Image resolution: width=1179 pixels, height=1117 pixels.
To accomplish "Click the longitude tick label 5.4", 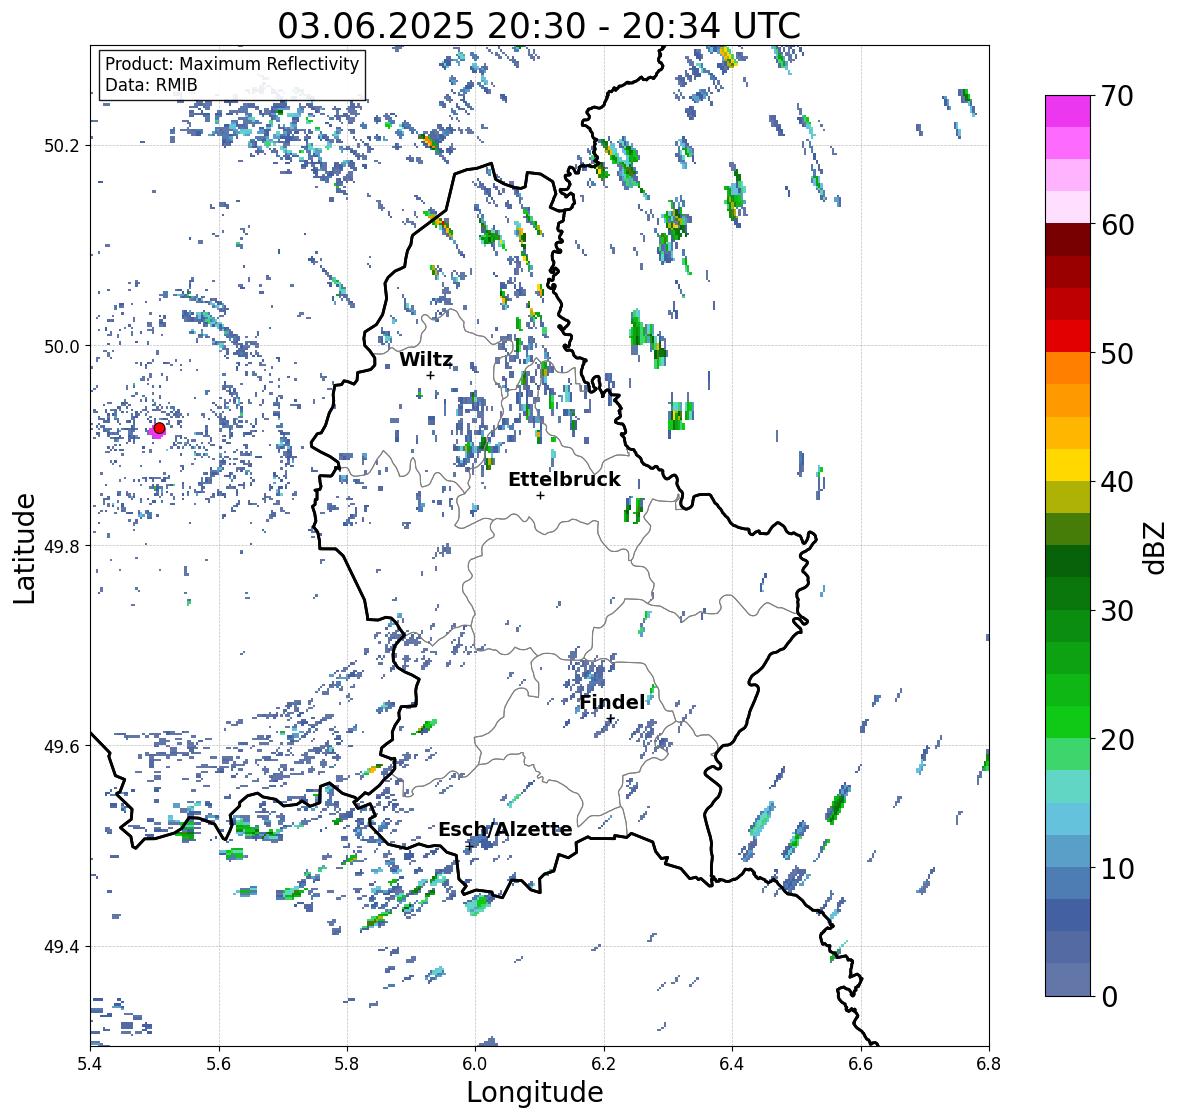I will pyautogui.click(x=90, y=1063).
